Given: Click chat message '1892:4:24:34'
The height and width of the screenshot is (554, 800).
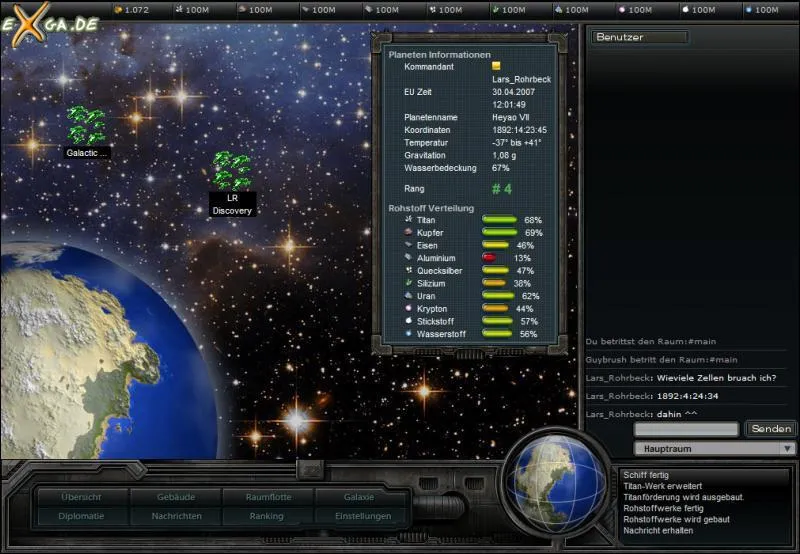Looking at the screenshot, I should tap(688, 396).
